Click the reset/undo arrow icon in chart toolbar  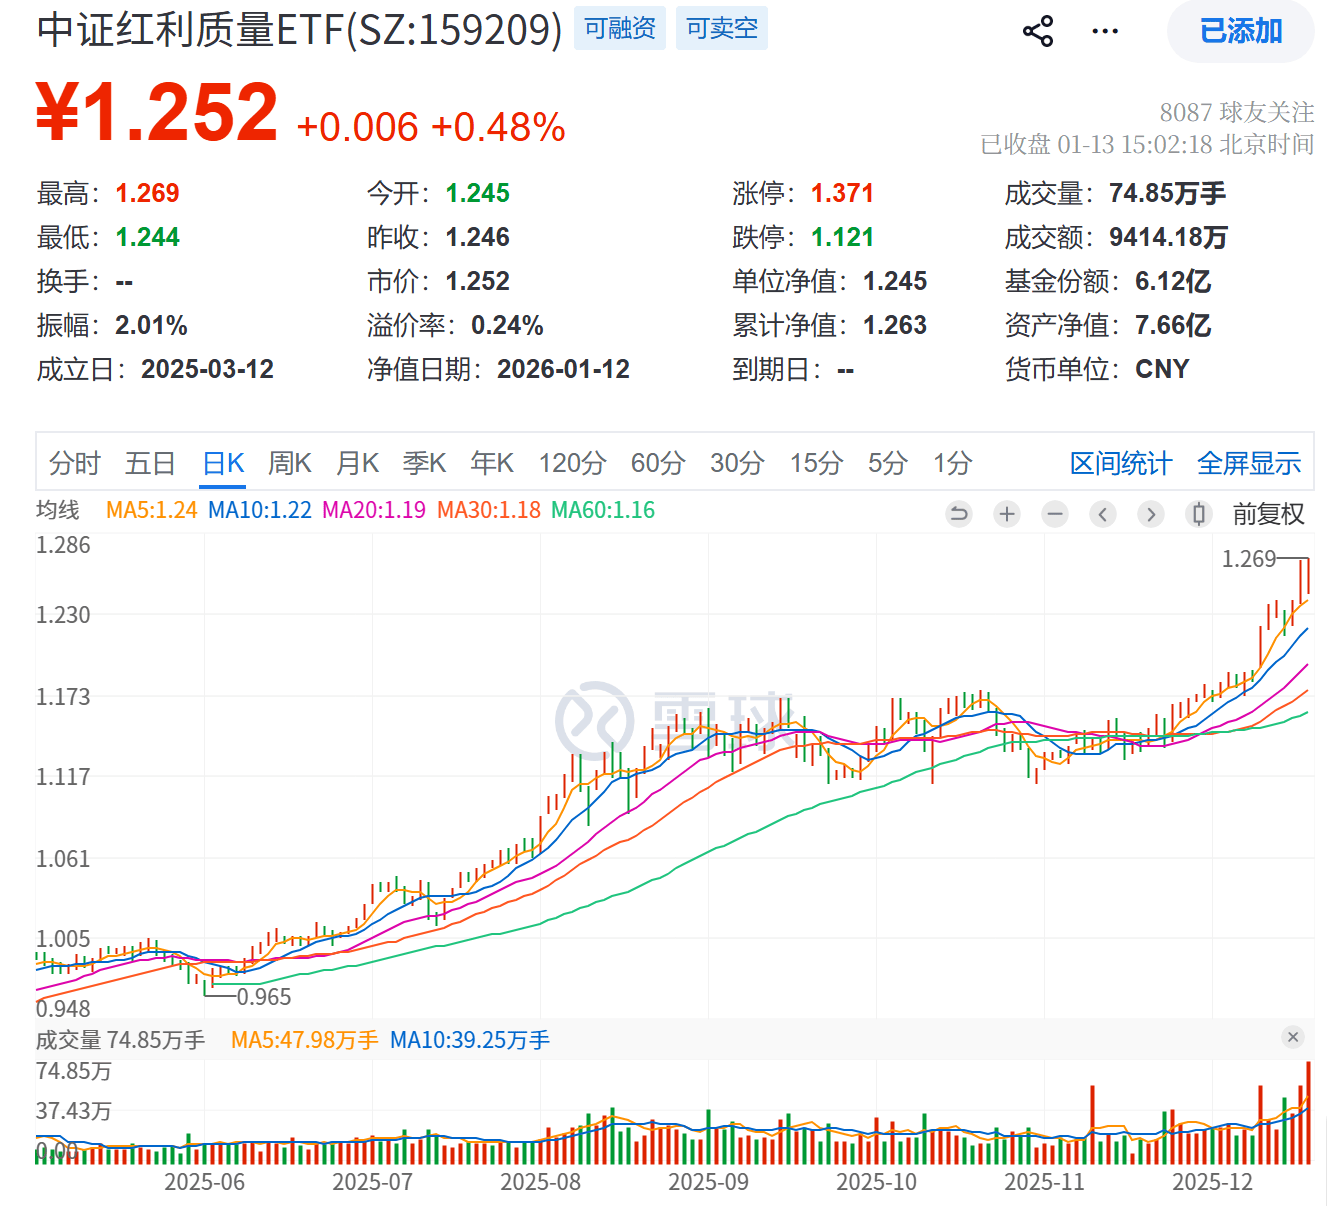(x=958, y=513)
